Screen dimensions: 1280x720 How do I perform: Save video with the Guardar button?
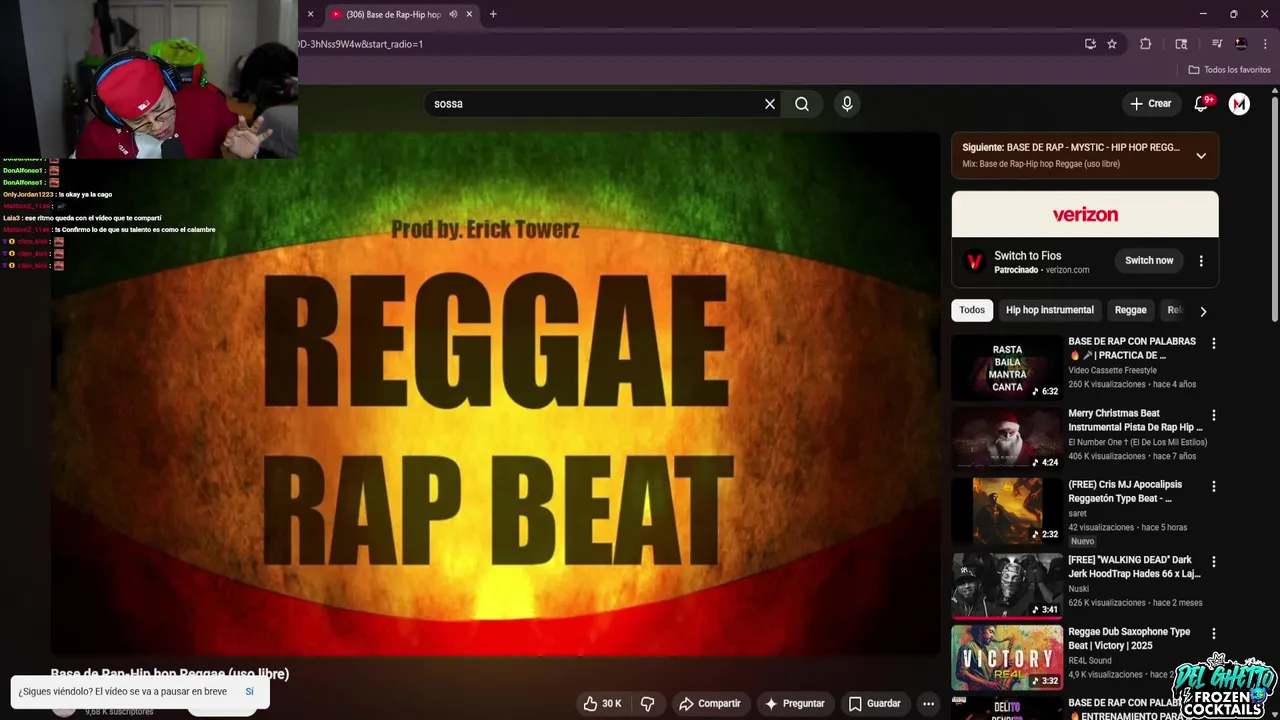click(875, 704)
